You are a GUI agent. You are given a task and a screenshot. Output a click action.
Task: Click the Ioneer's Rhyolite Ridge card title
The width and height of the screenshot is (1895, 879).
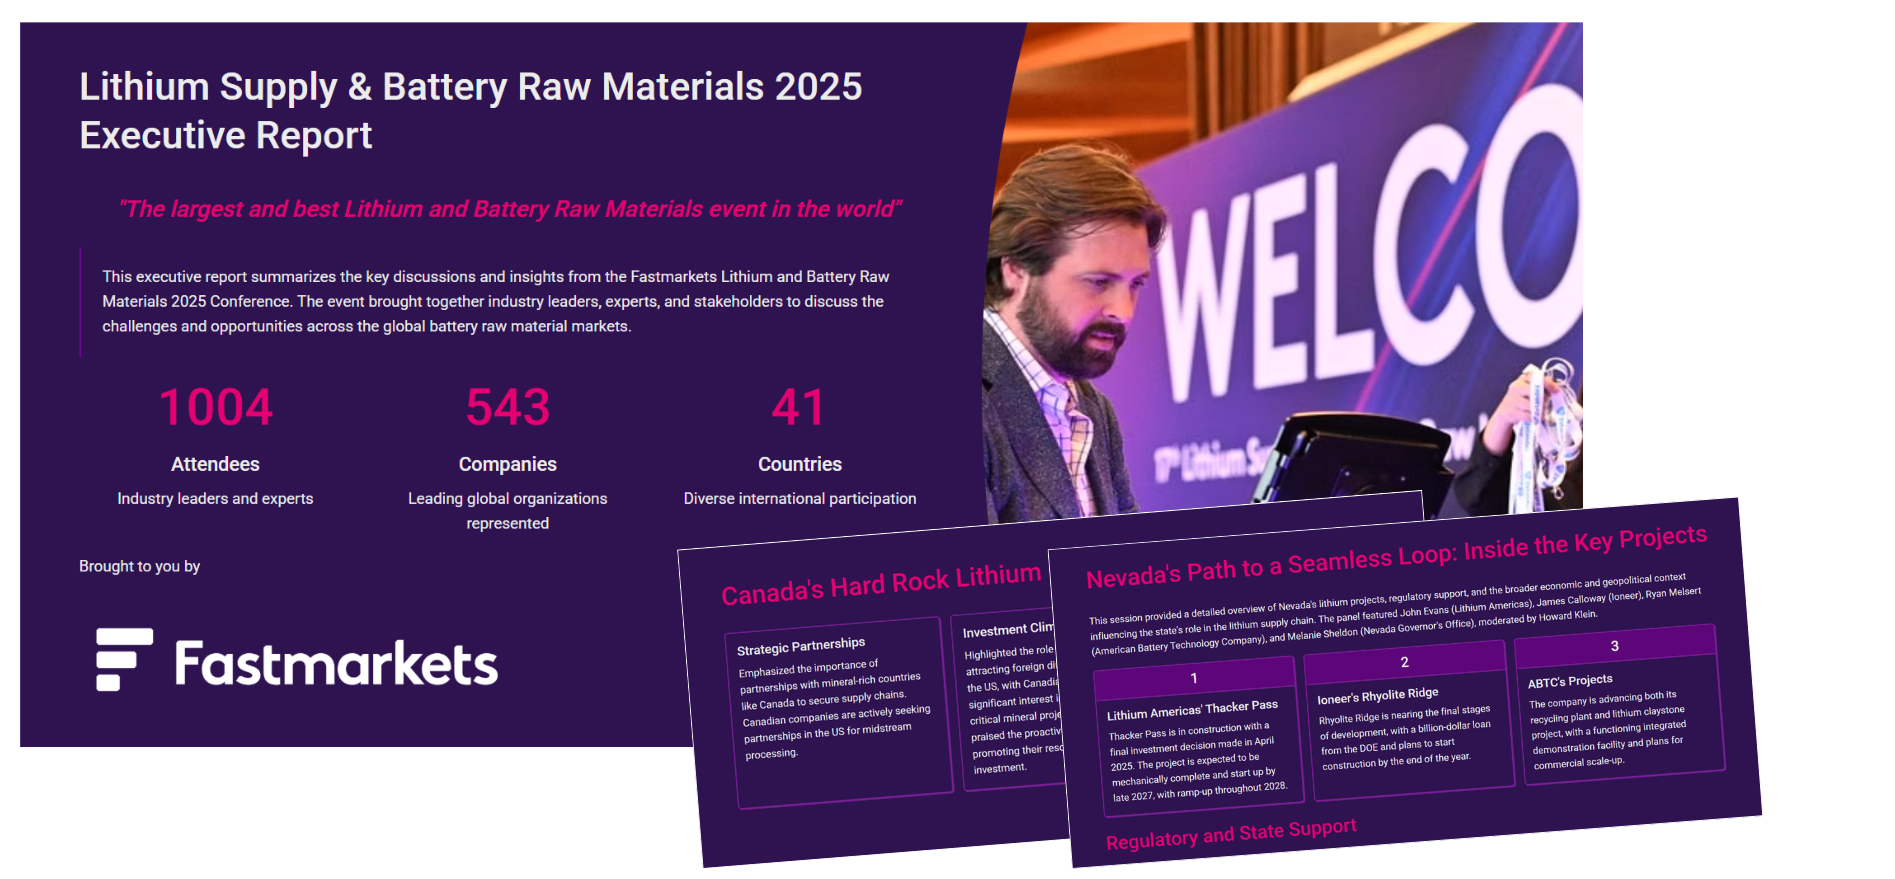click(x=1377, y=696)
